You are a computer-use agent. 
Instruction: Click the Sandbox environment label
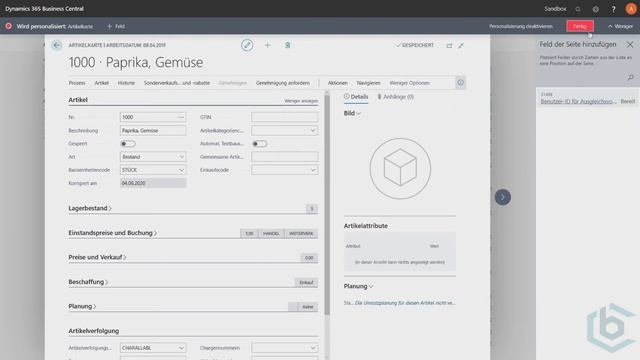point(555,9)
